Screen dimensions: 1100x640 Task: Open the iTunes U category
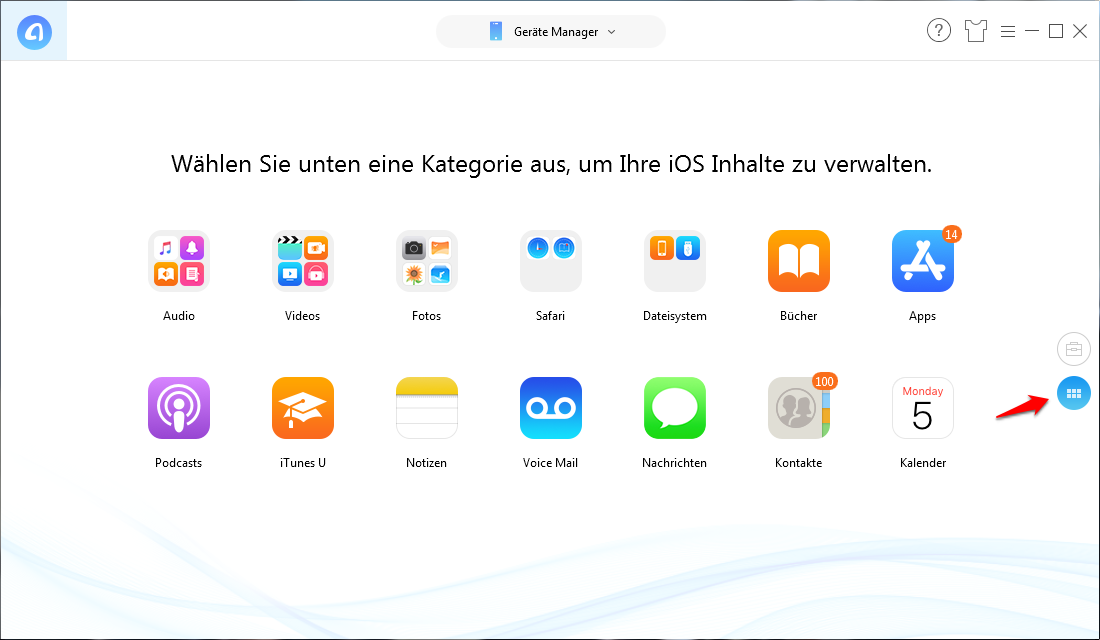[302, 408]
